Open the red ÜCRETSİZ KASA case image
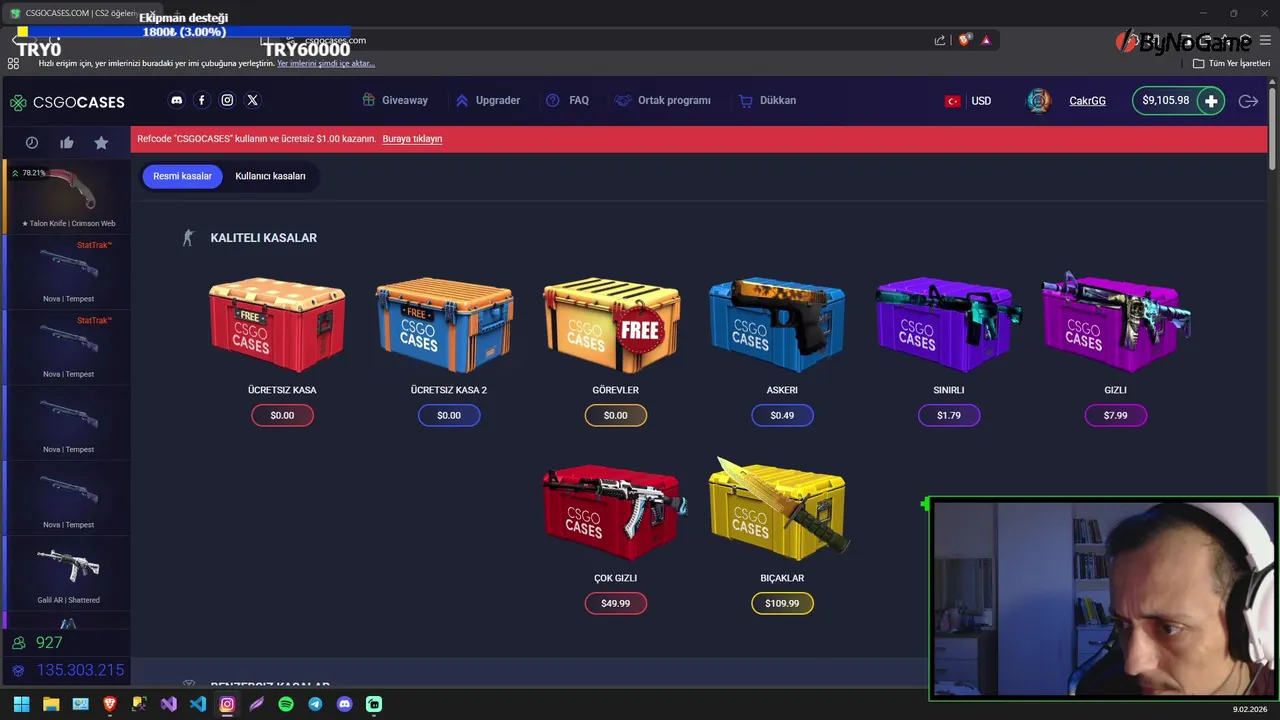 coord(277,324)
